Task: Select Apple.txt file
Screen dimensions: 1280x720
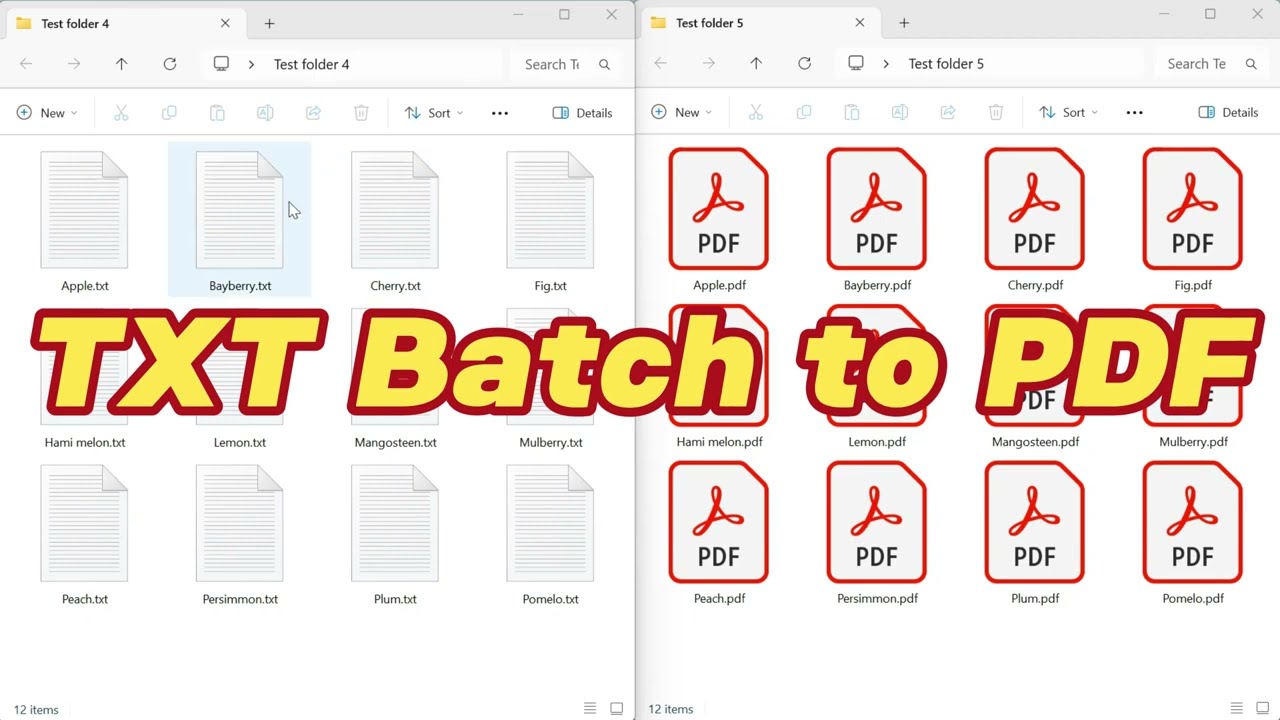Action: click(84, 221)
